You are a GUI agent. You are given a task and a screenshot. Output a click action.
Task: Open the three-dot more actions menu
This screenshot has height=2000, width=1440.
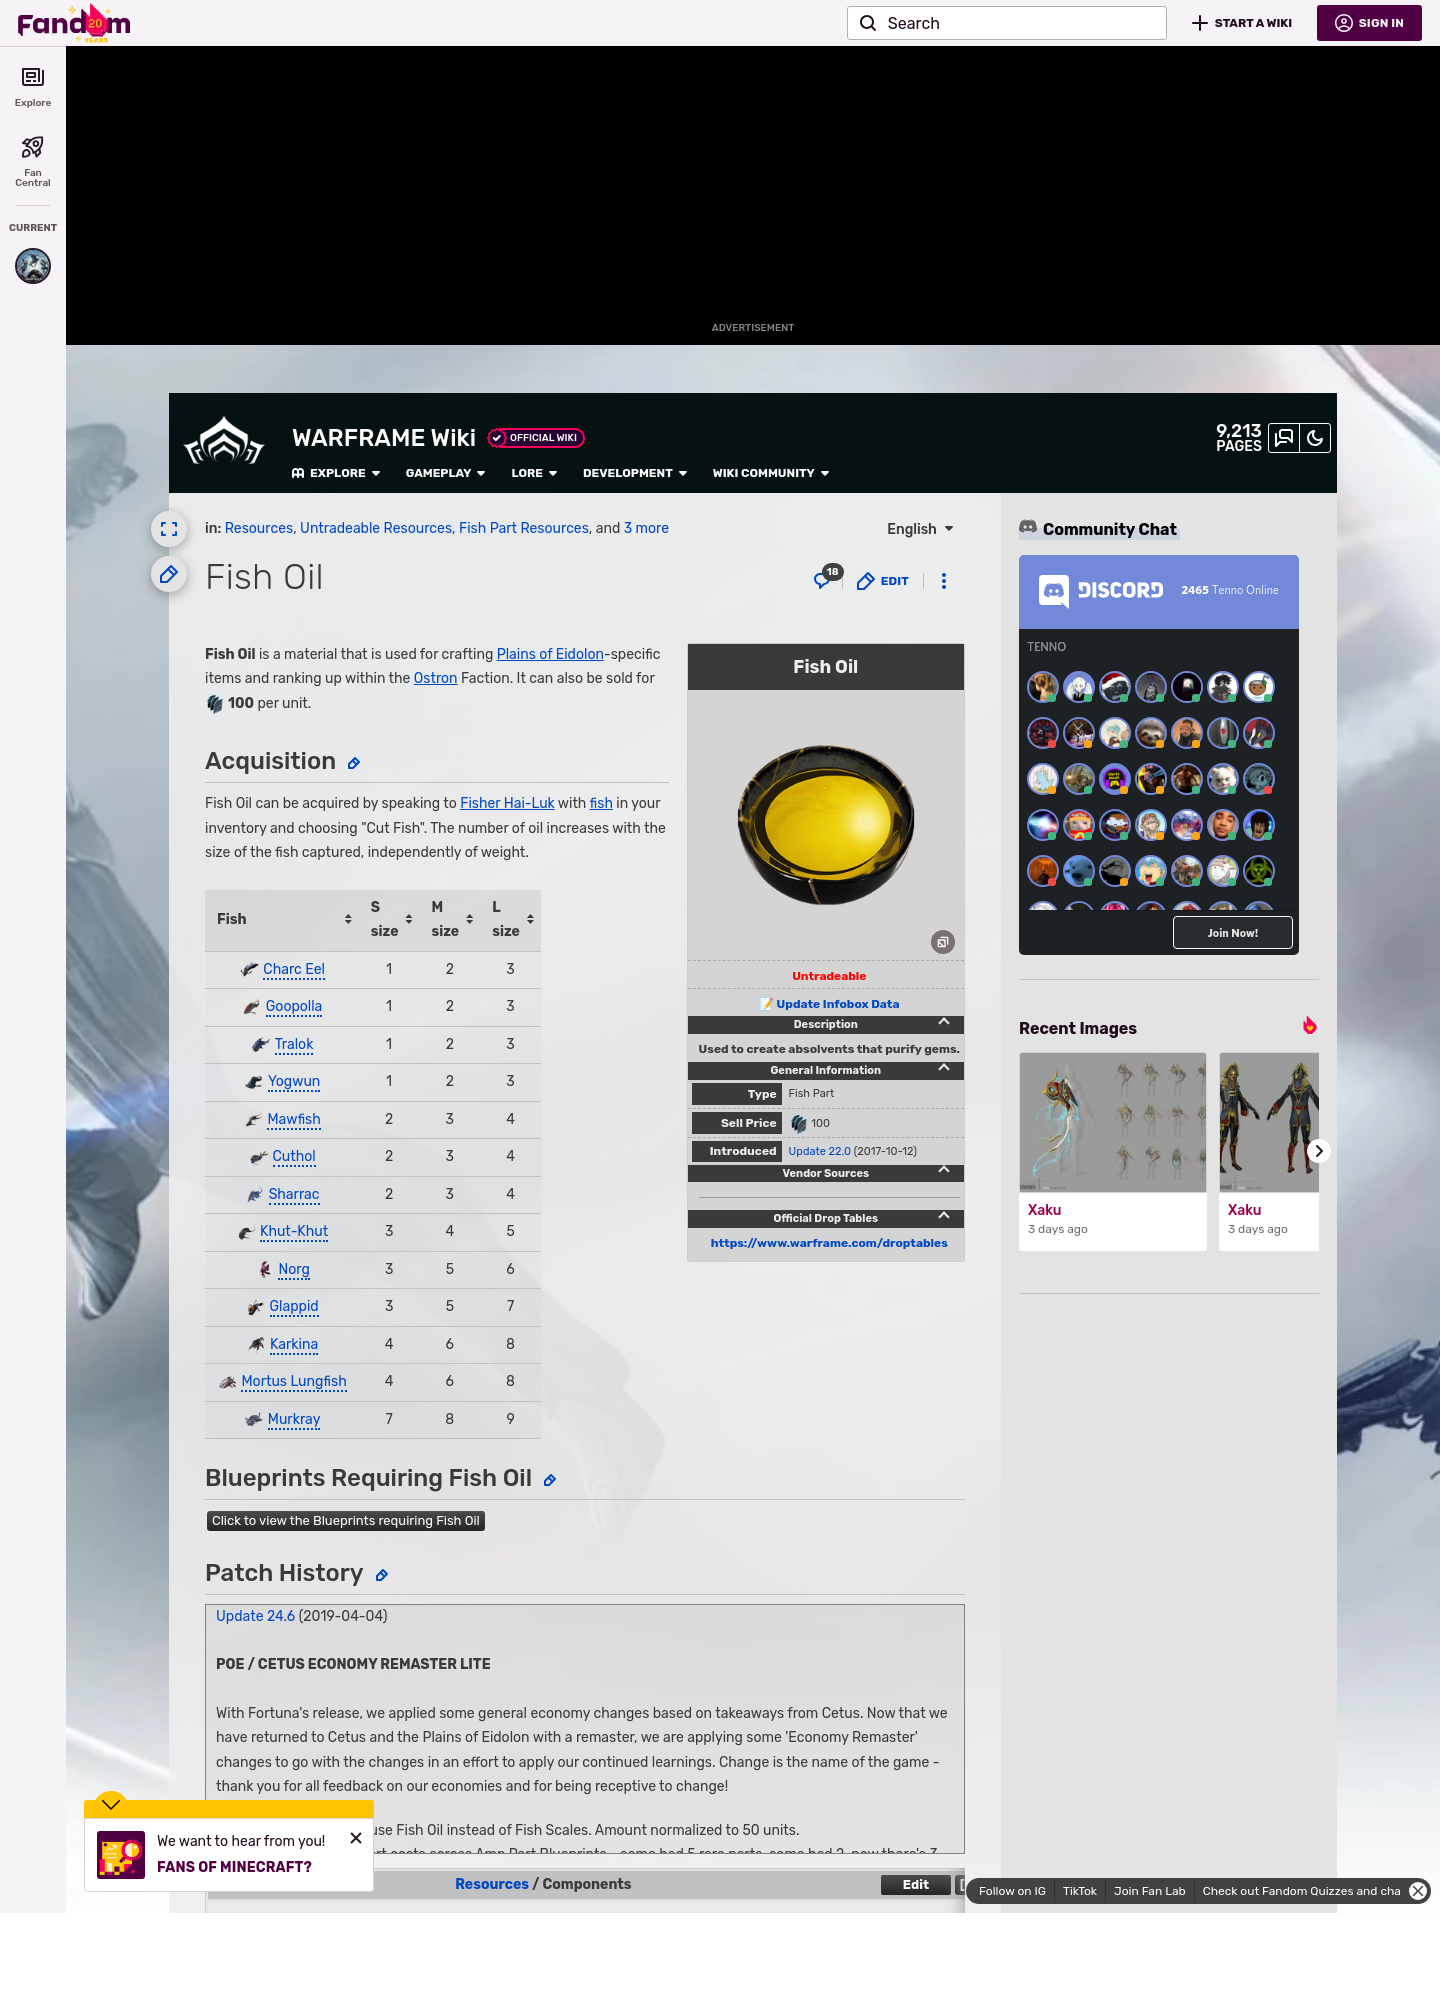click(943, 581)
